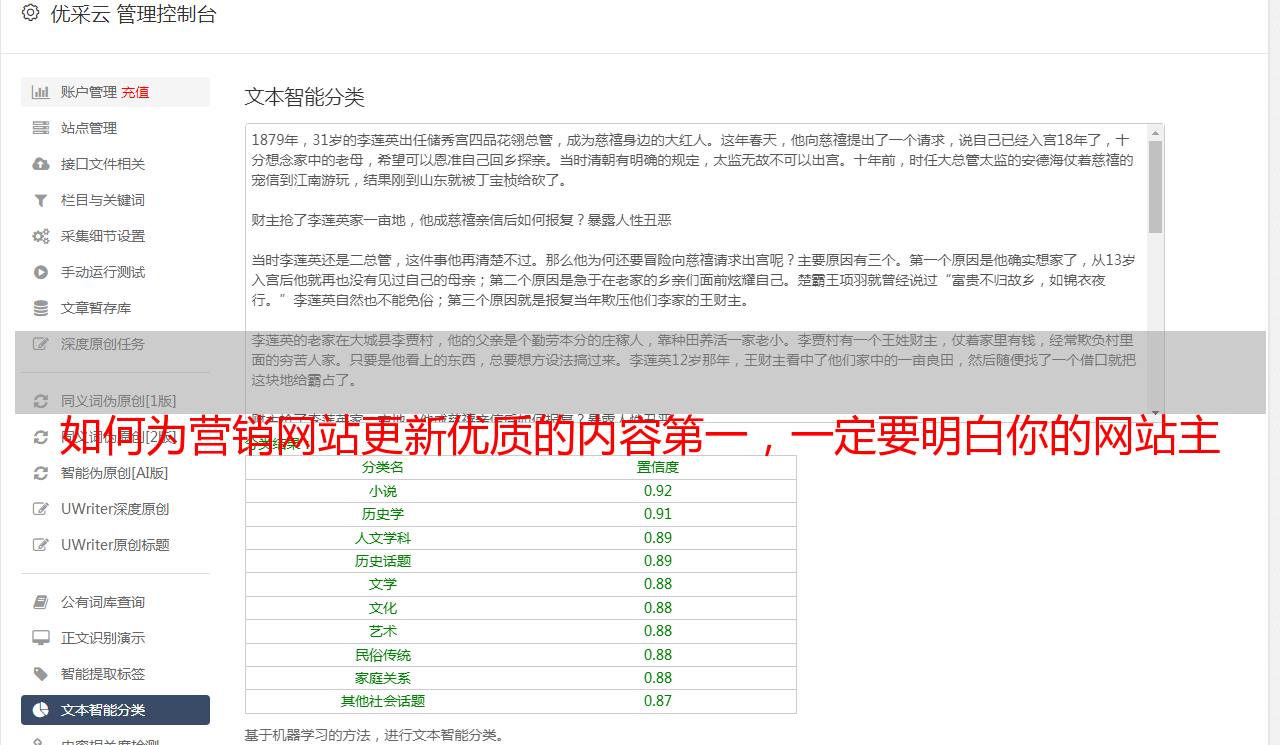Viewport: 1280px width, 745px height.
Task: Click the monitor icon for 正文识别演示
Action: [x=41, y=638]
